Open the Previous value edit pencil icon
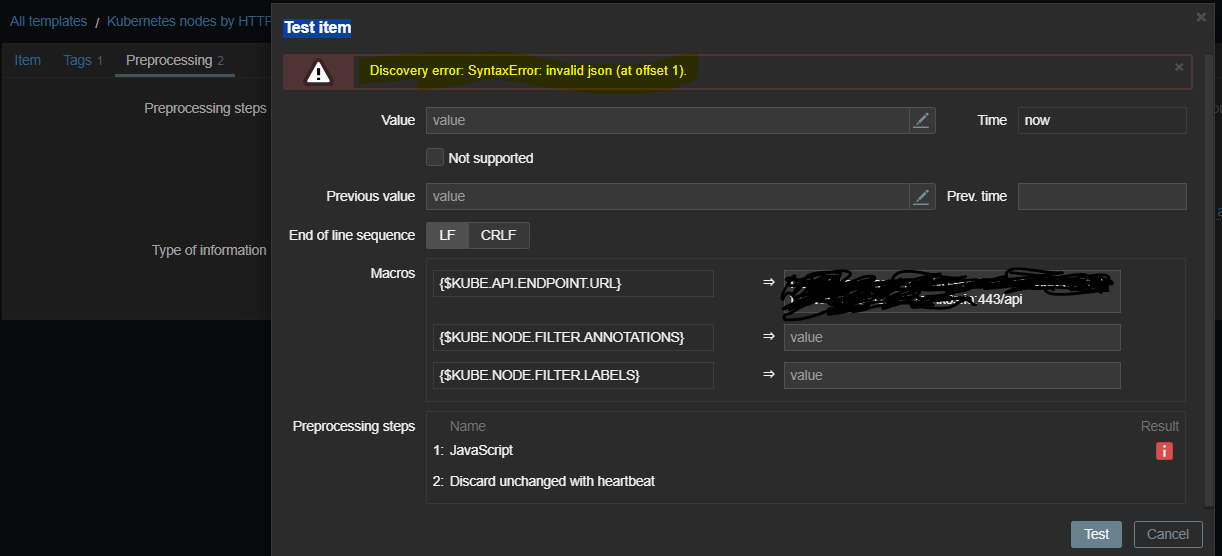The width and height of the screenshot is (1222, 556). [922, 196]
